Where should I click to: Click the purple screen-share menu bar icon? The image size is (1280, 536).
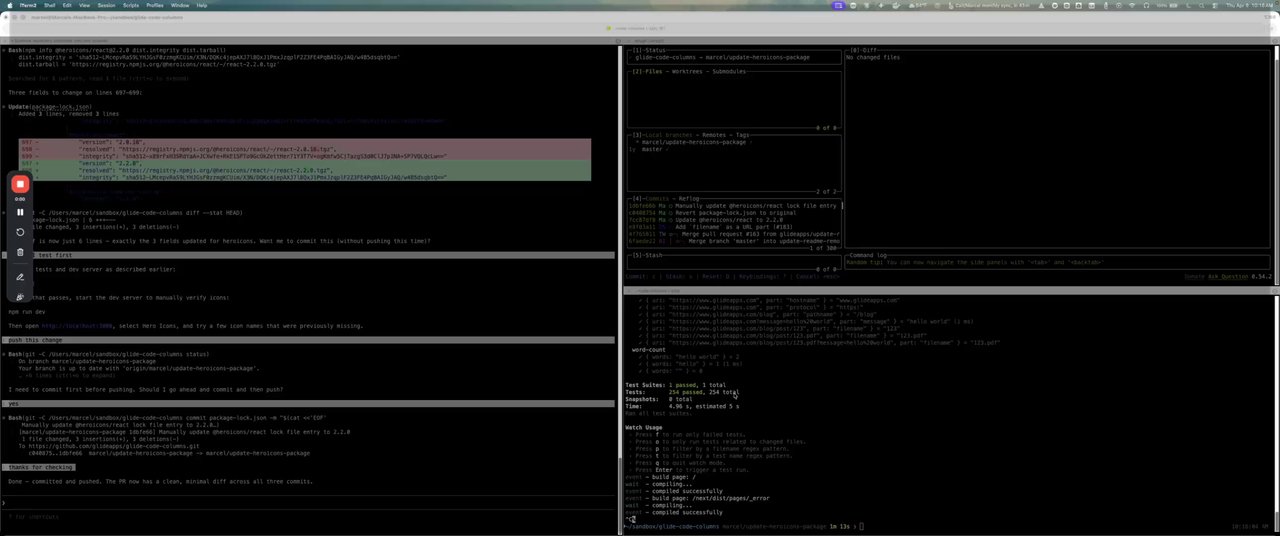[838, 5]
